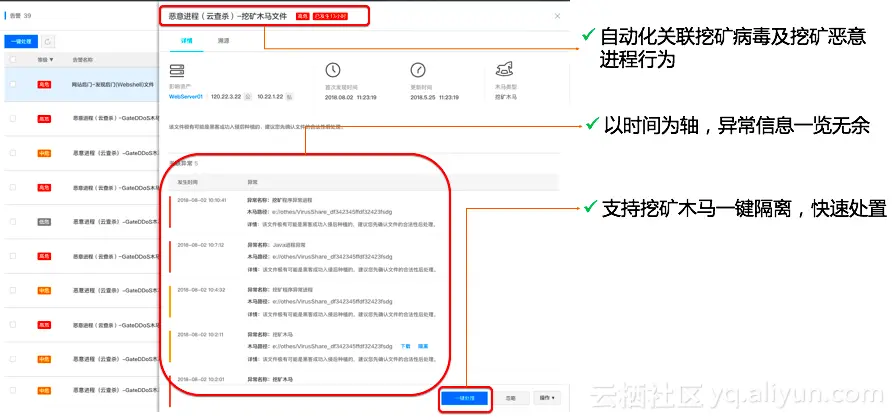Click the trojan type value 挖矿木马
895x420 pixels.
pos(506,98)
